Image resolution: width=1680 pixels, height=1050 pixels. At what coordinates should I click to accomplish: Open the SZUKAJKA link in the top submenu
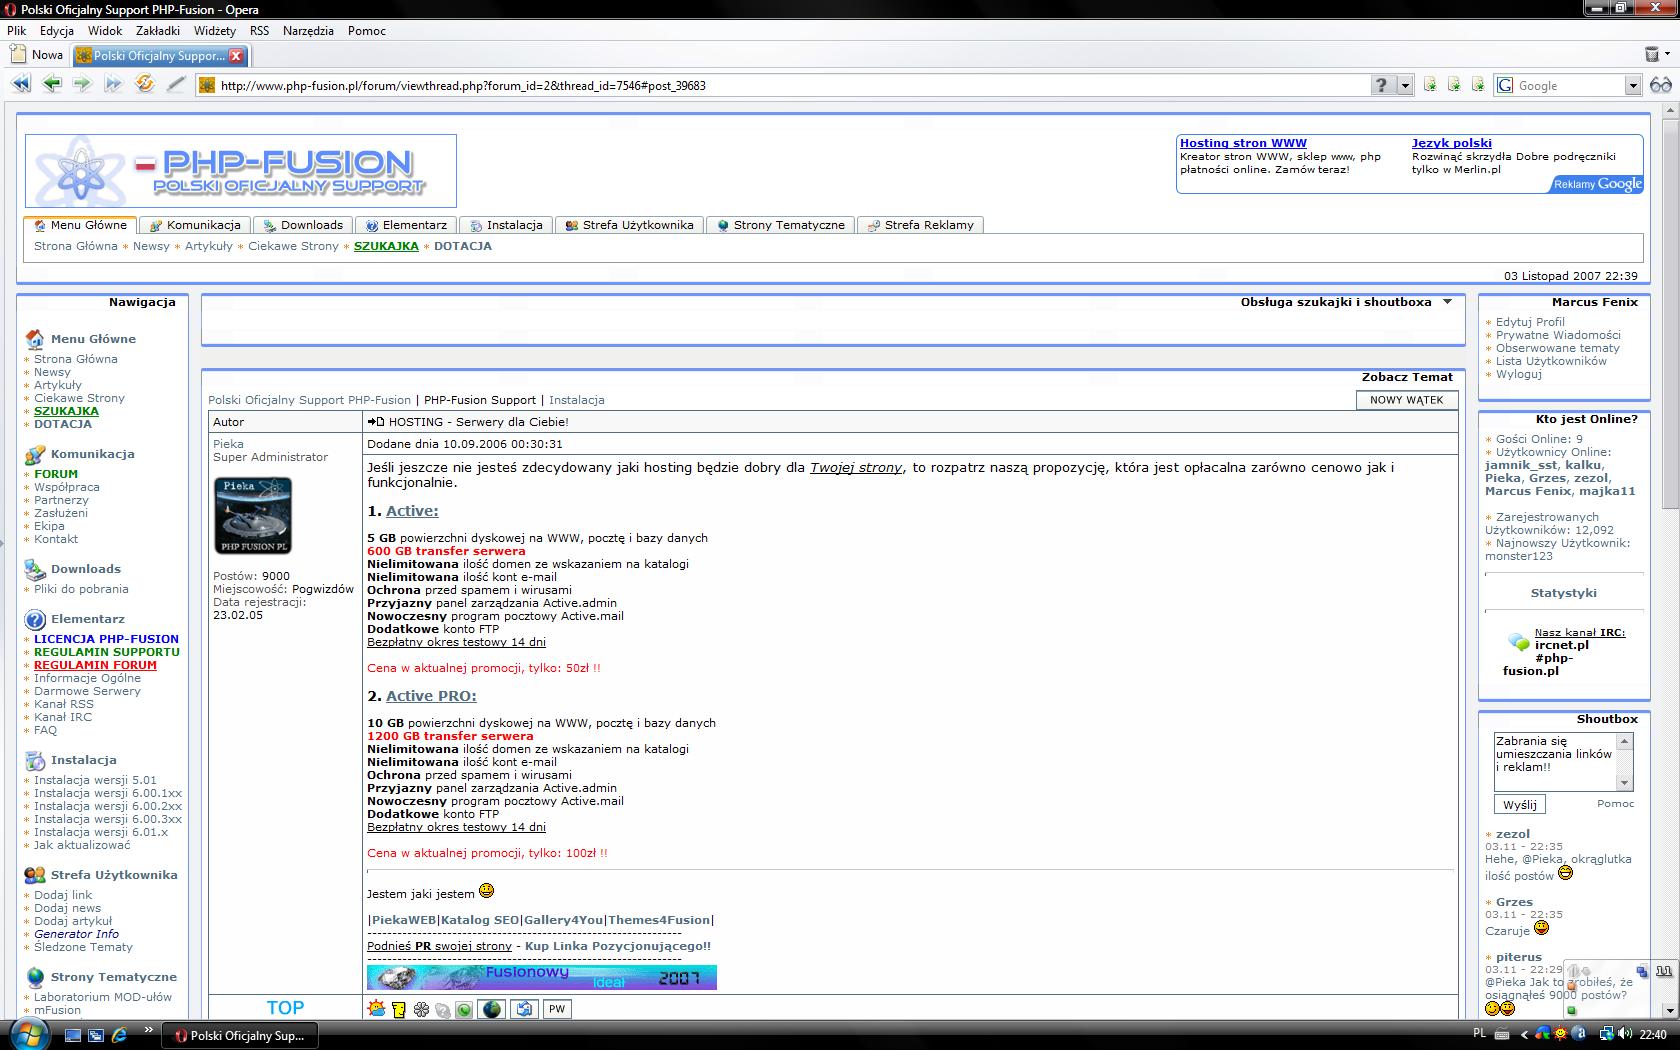[x=386, y=246]
